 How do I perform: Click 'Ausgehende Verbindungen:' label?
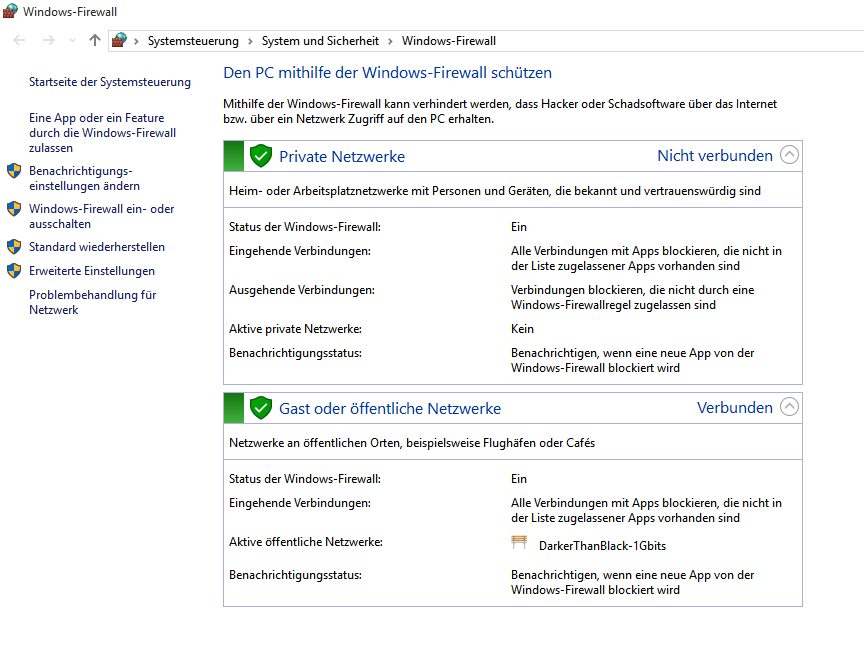pyautogui.click(x=302, y=290)
